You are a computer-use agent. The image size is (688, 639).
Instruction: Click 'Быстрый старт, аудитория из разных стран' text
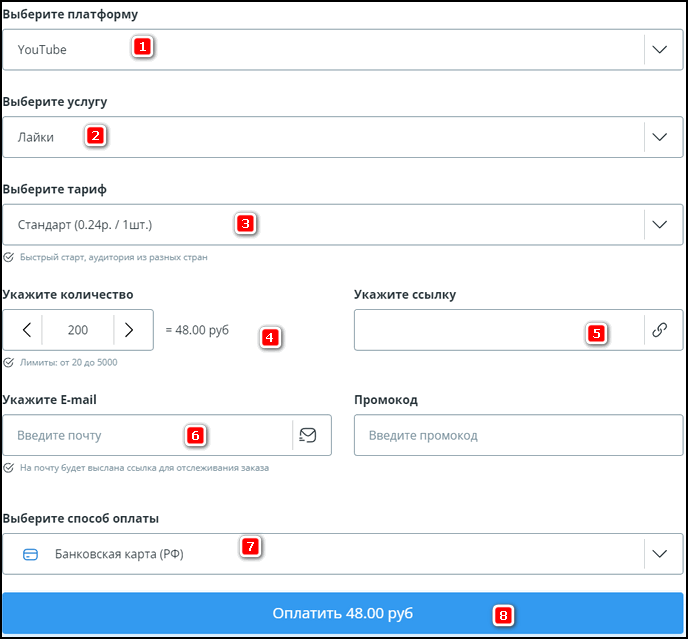click(x=114, y=257)
